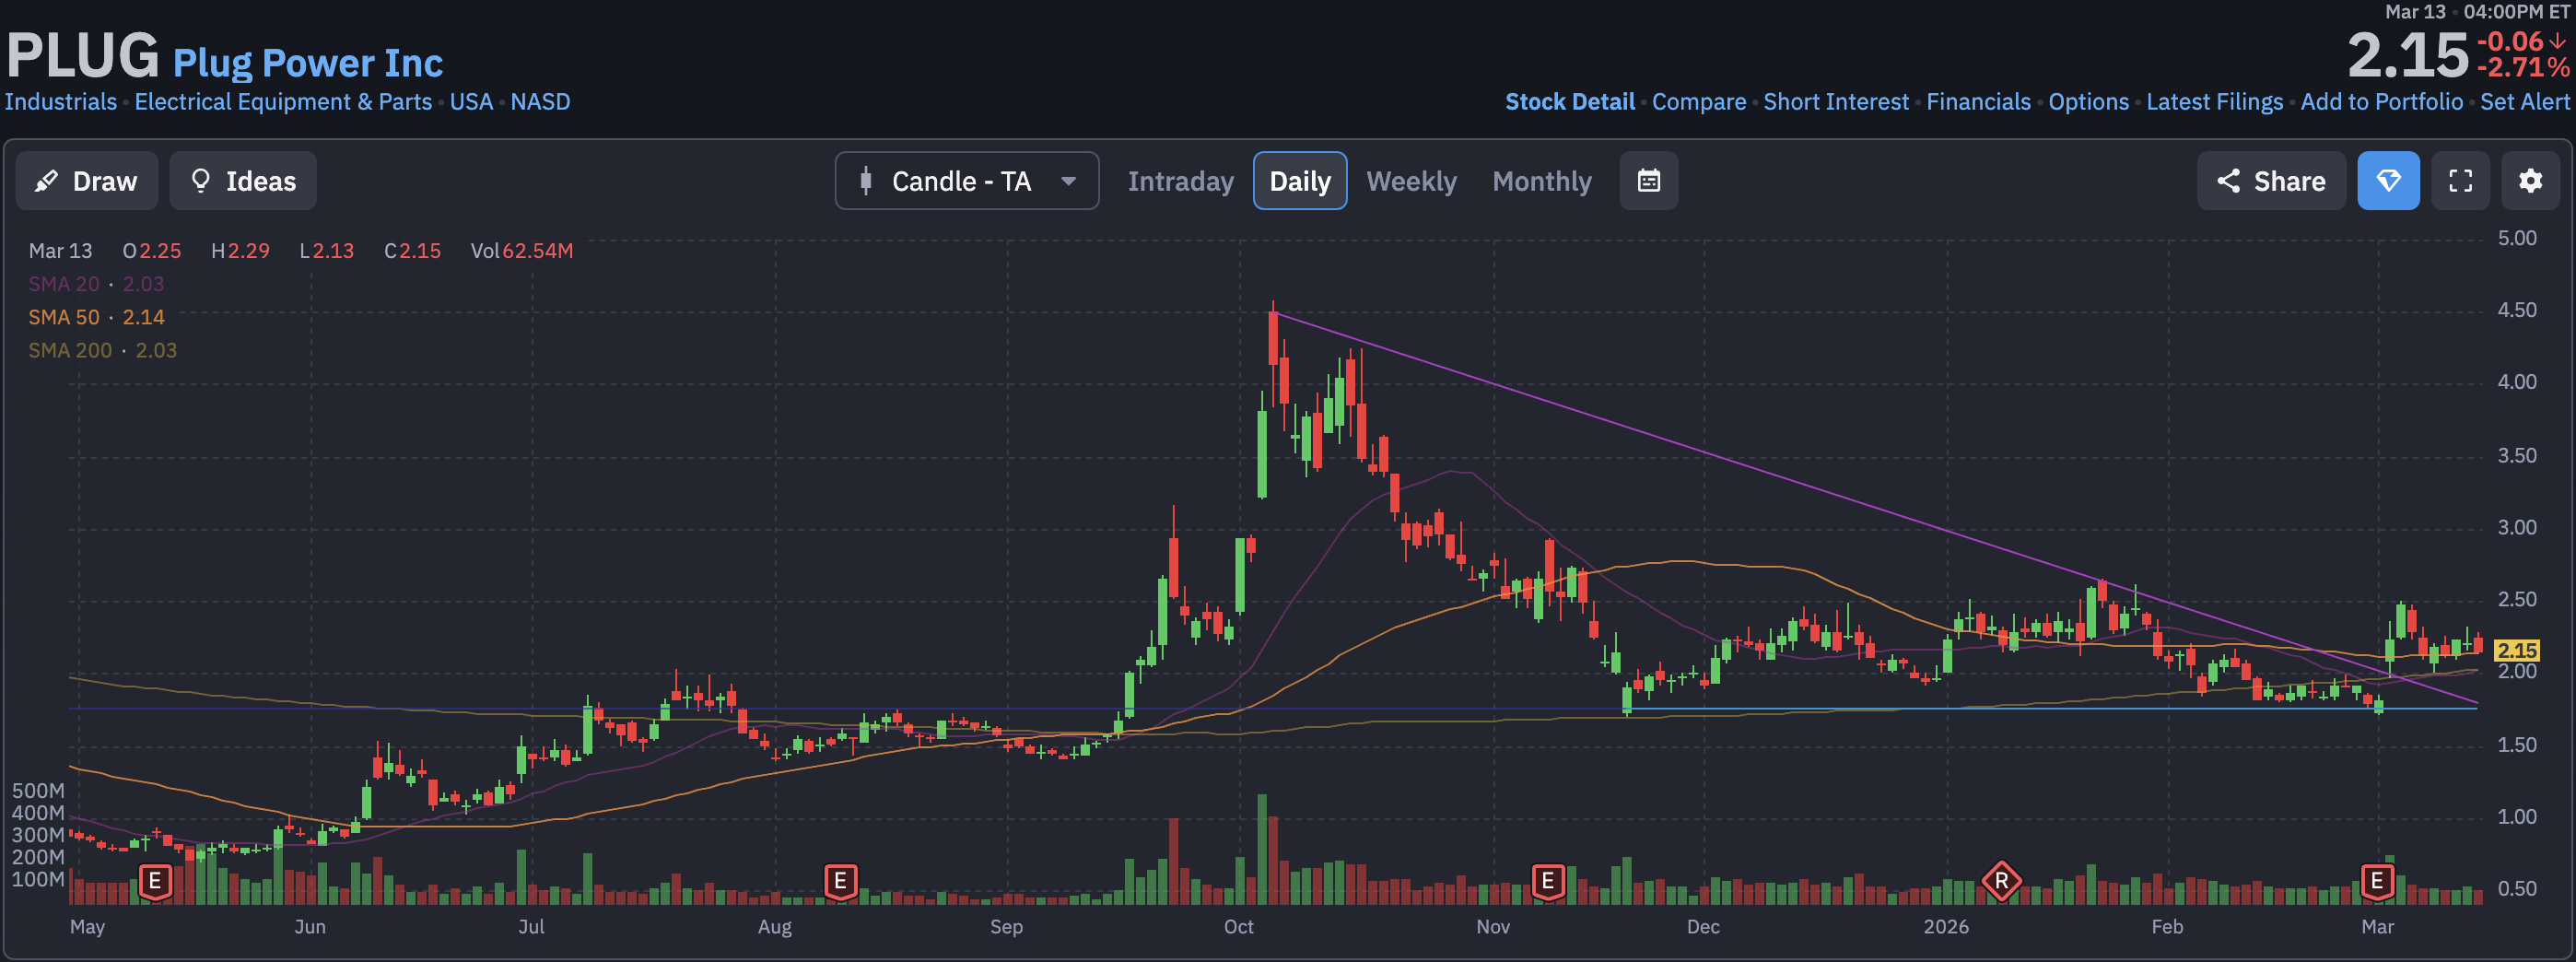Screen dimensions: 2576x962
Task: Click the pencil icon in Draw button
Action: click(x=46, y=181)
